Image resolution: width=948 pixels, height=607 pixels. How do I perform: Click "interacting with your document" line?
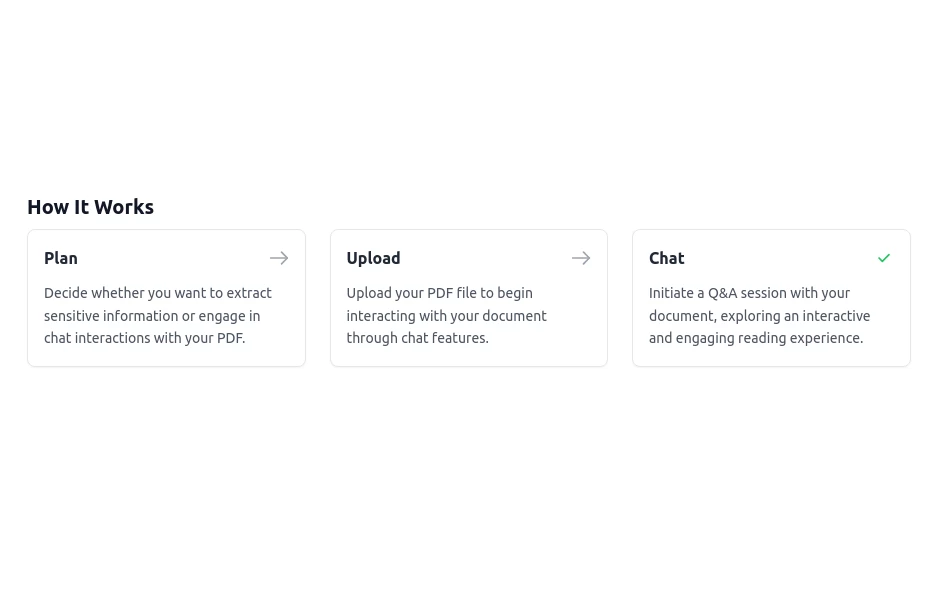(x=447, y=316)
